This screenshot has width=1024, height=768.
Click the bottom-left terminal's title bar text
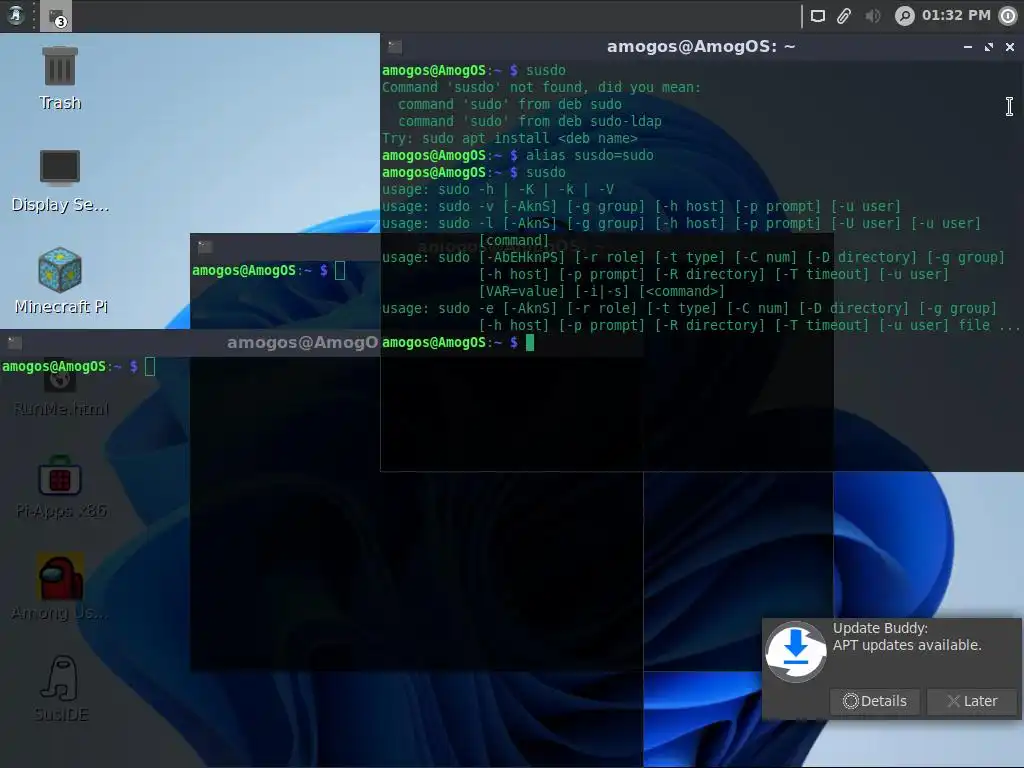point(302,342)
